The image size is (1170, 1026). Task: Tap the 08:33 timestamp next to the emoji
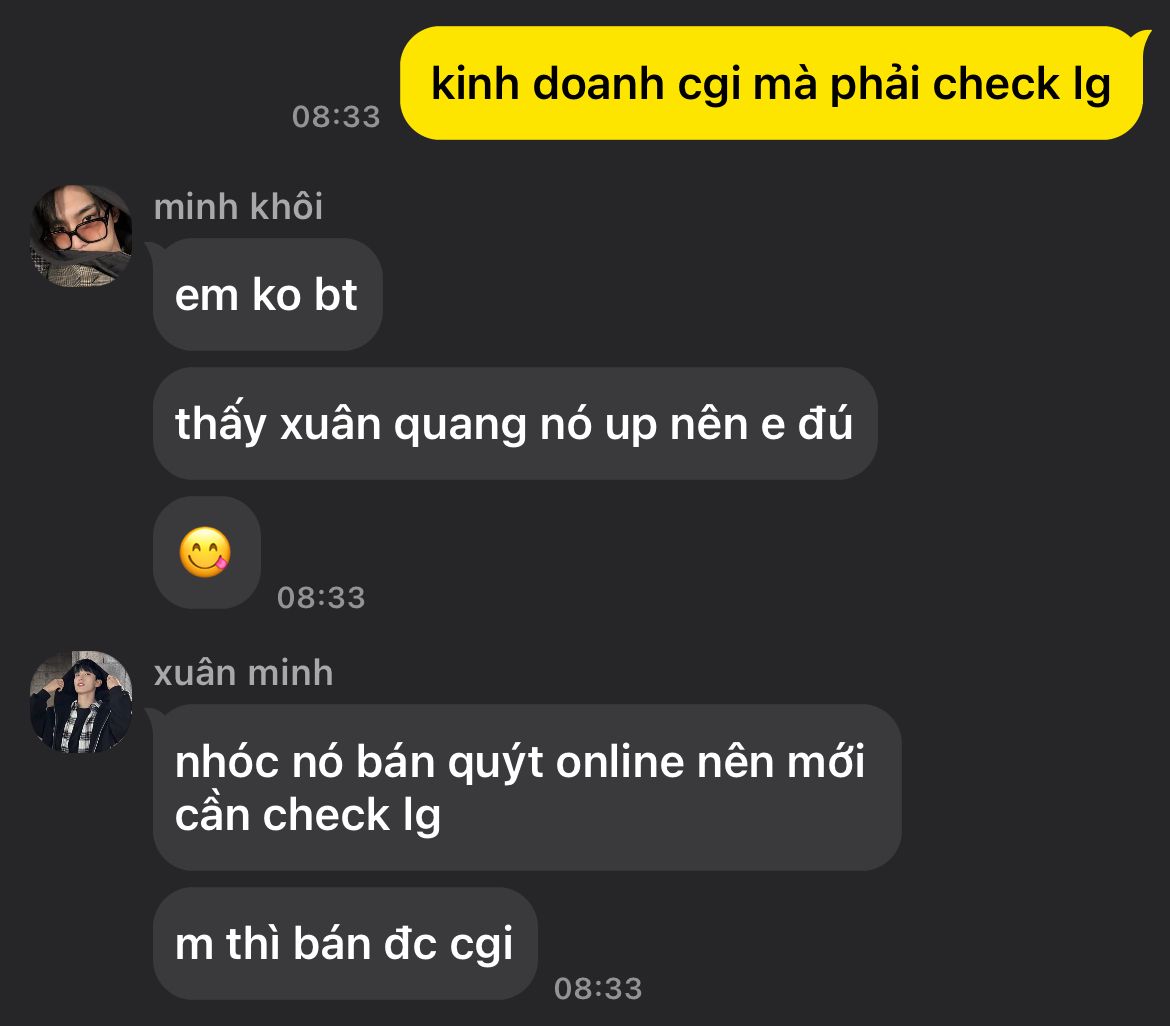tap(322, 597)
